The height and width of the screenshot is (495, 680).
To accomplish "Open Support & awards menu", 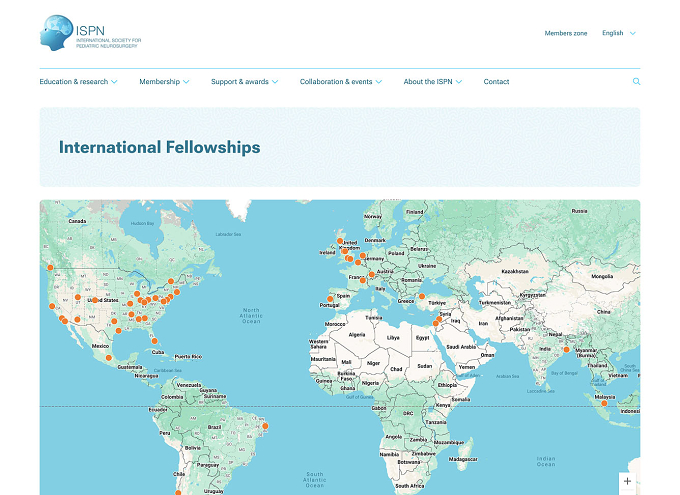I will pyautogui.click(x=244, y=82).
